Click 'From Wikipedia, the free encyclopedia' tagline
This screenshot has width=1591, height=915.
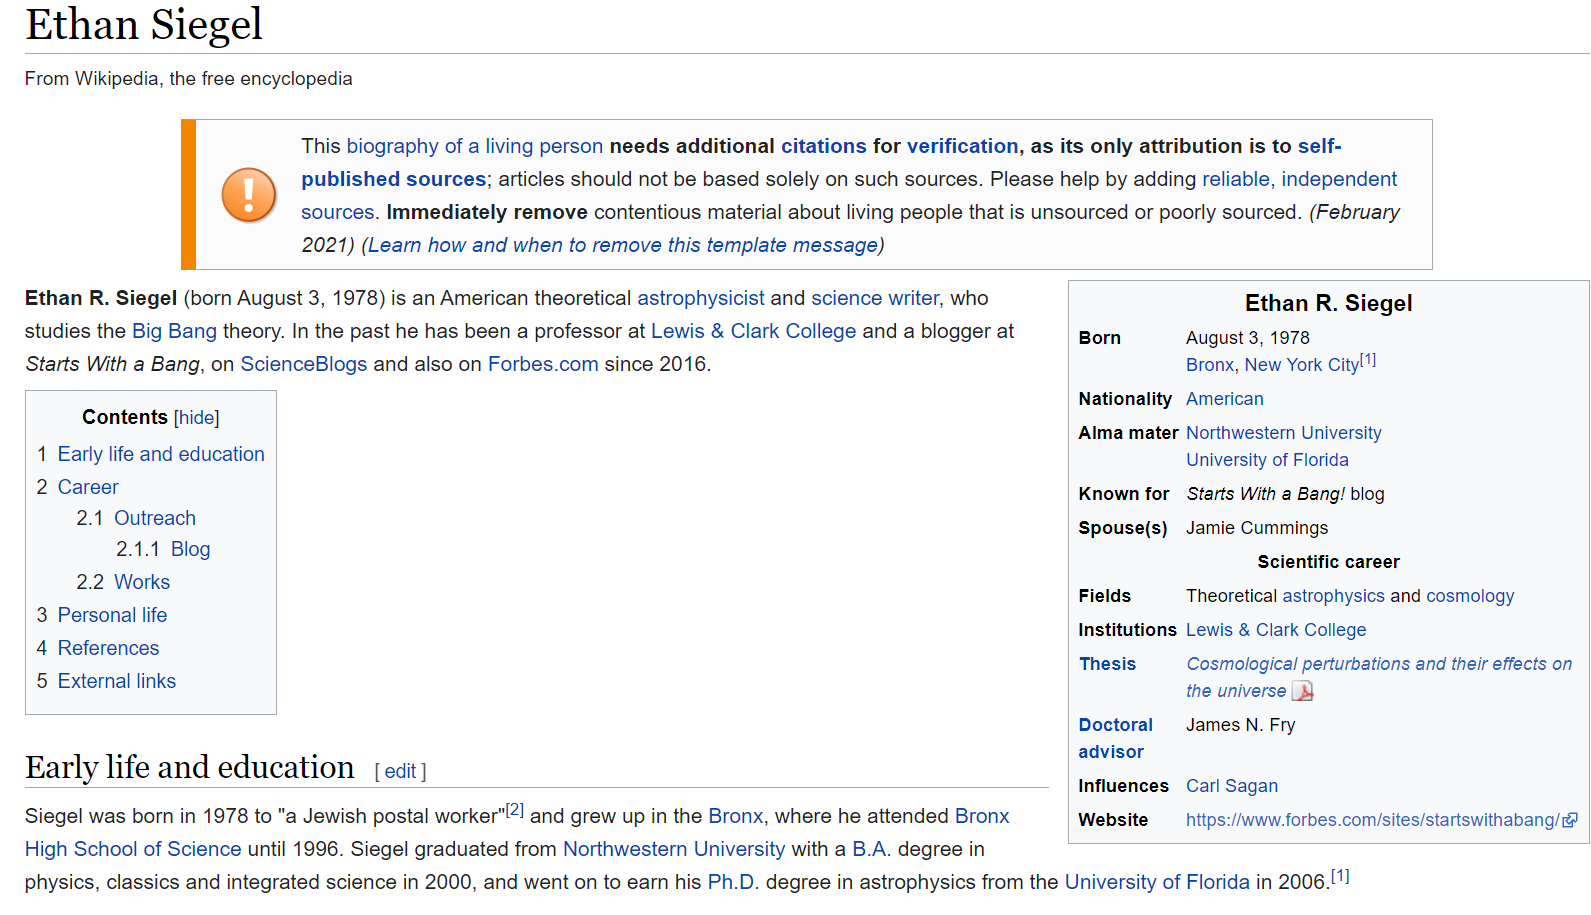[x=189, y=79]
